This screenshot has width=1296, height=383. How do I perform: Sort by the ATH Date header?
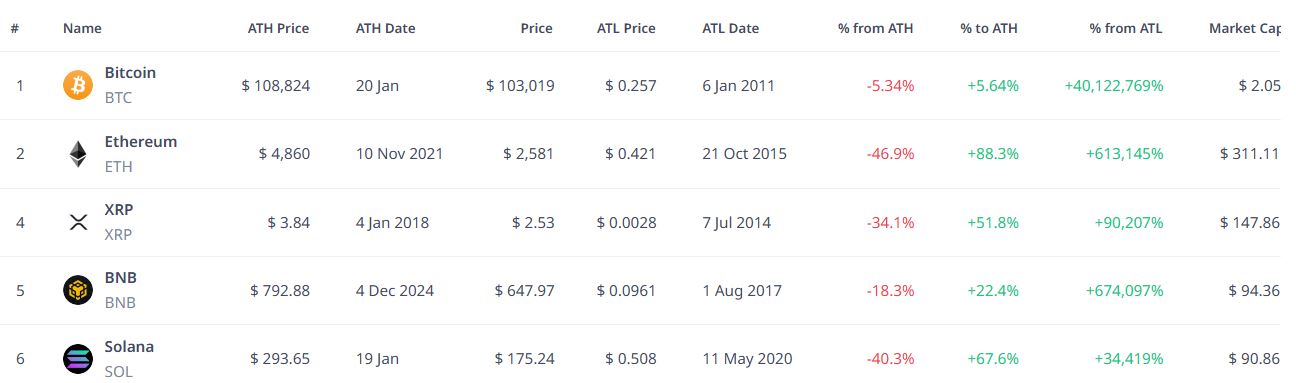(385, 28)
